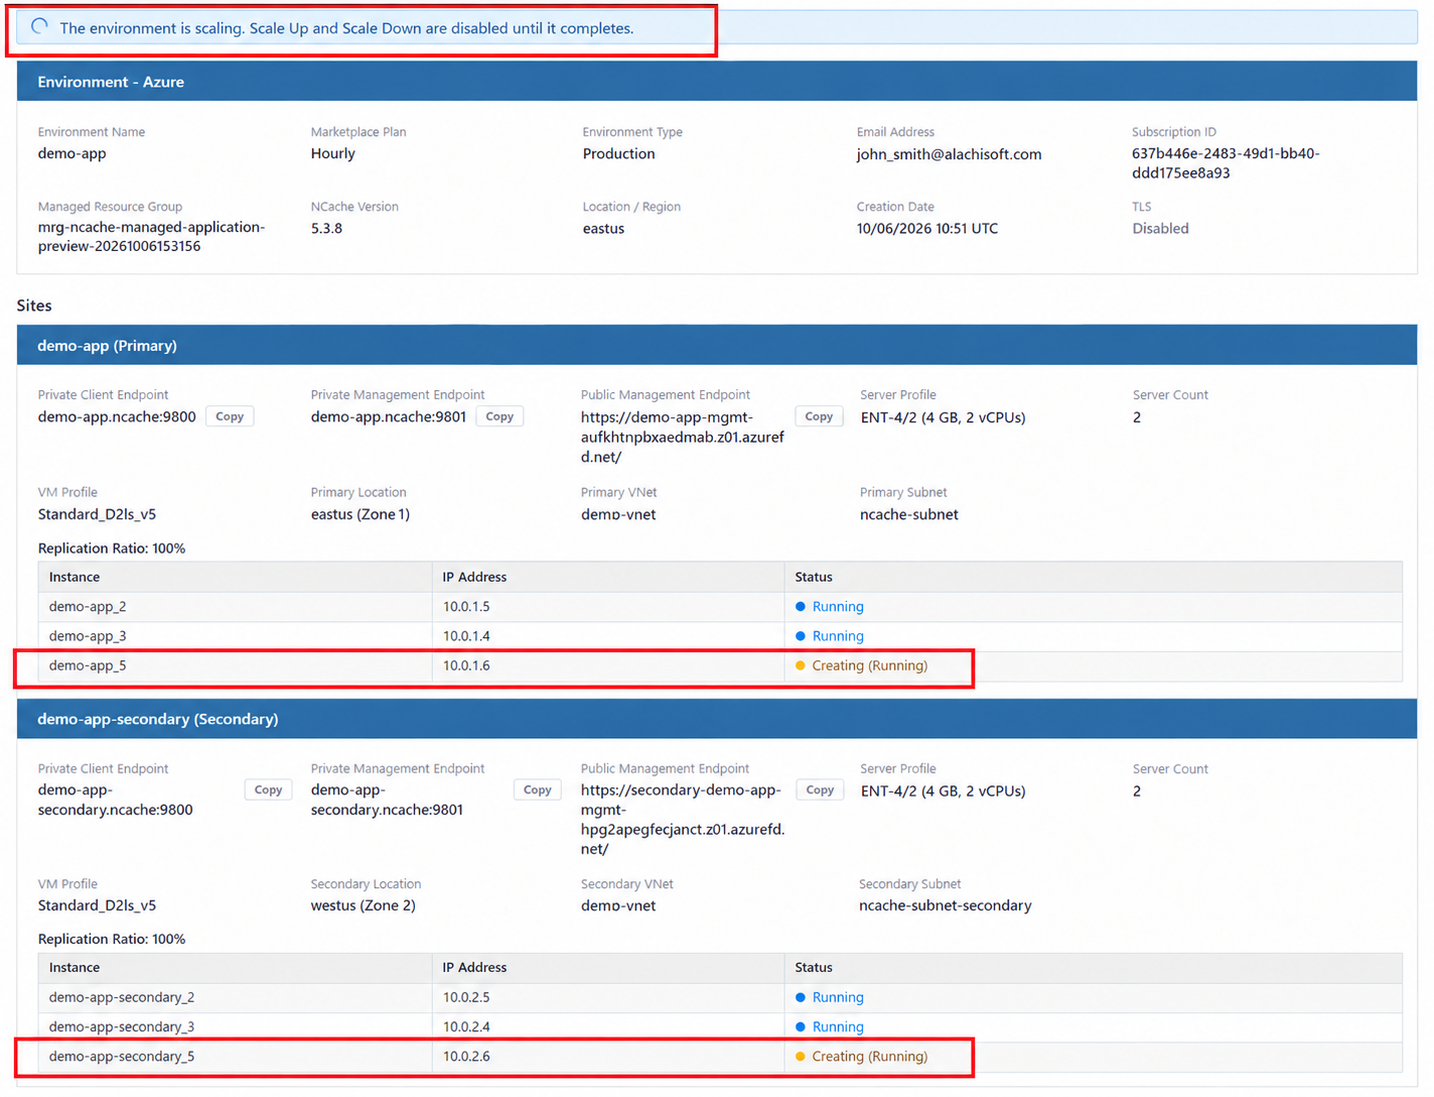Copy the demo-app.ncache:9801 management endpoint

coord(500,417)
